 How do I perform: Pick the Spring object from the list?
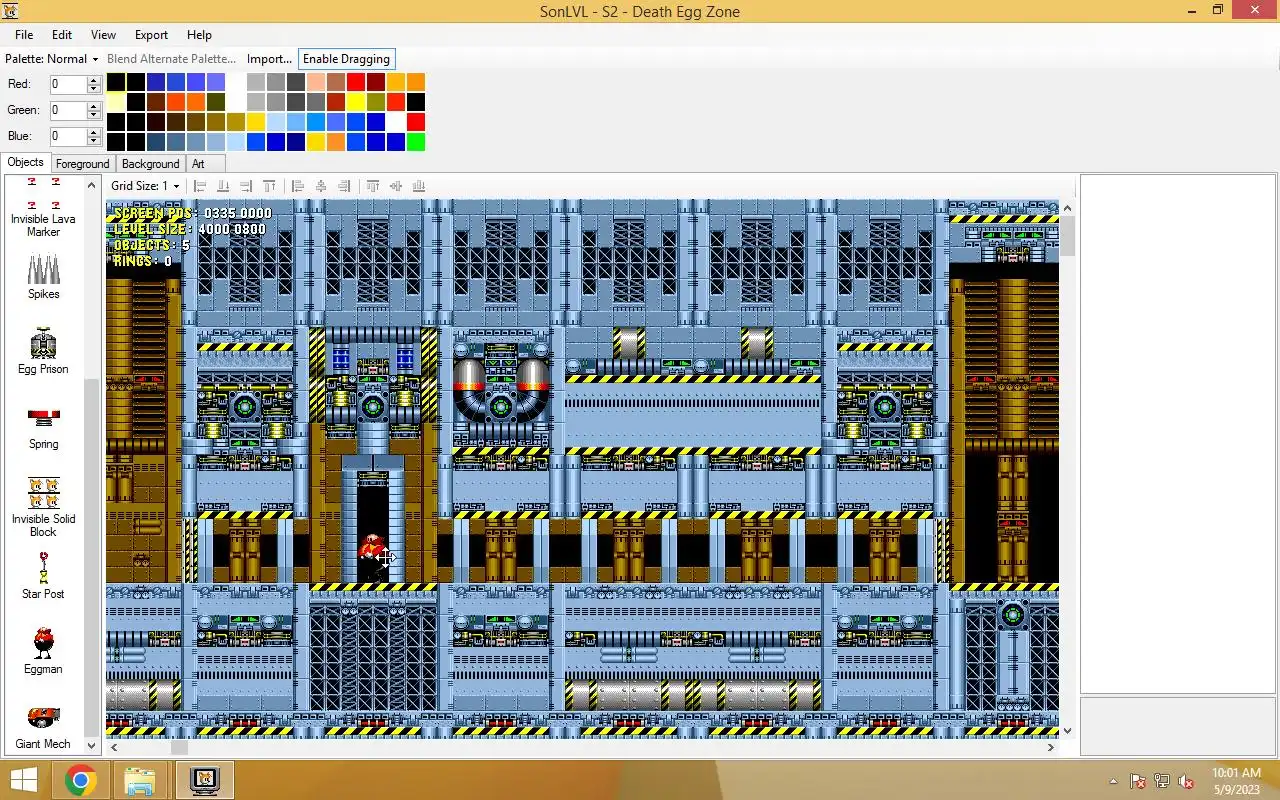tap(43, 428)
